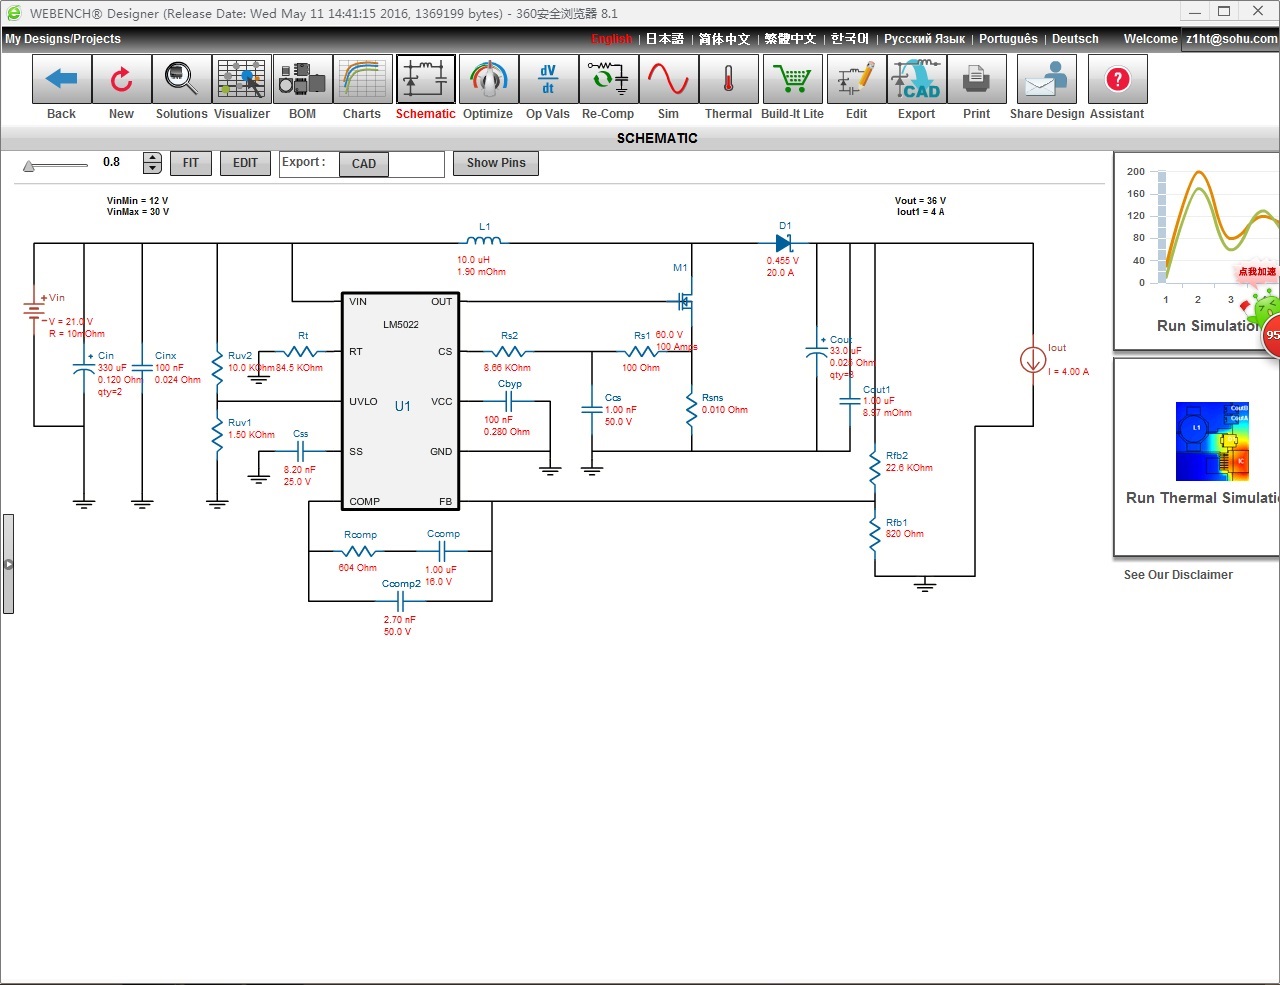Open Op Vals dV/dt icon
This screenshot has width=1280, height=985.
(x=548, y=80)
